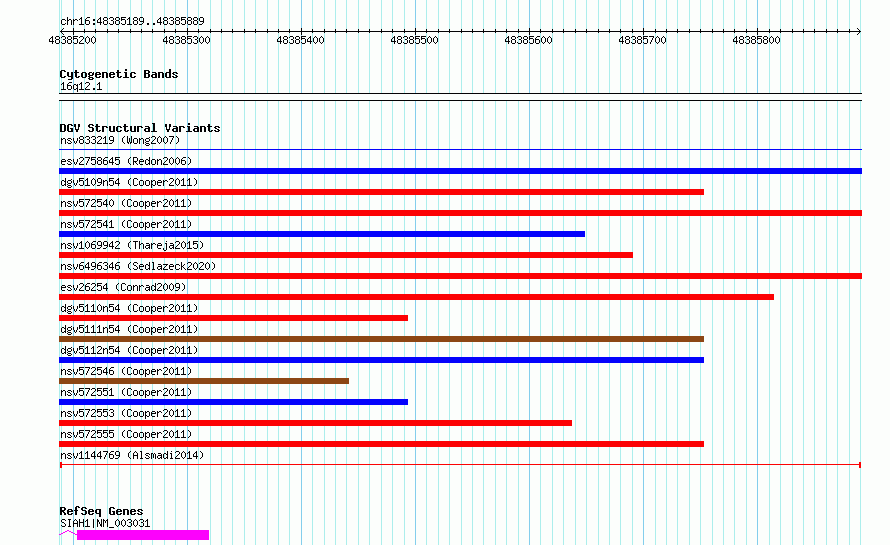
Task: Select nsv1069942 (Thareja2015) variant label
Action: (x=132, y=245)
